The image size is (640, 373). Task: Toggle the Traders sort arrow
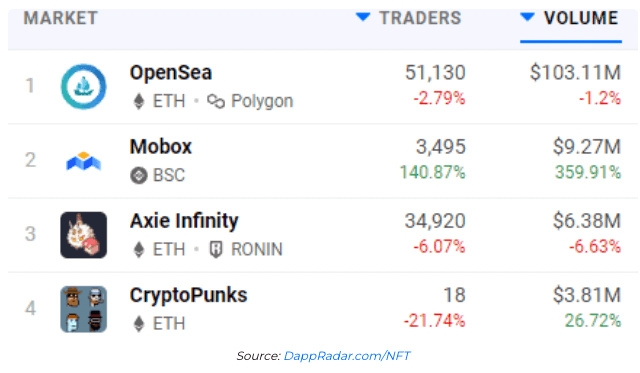point(363,17)
